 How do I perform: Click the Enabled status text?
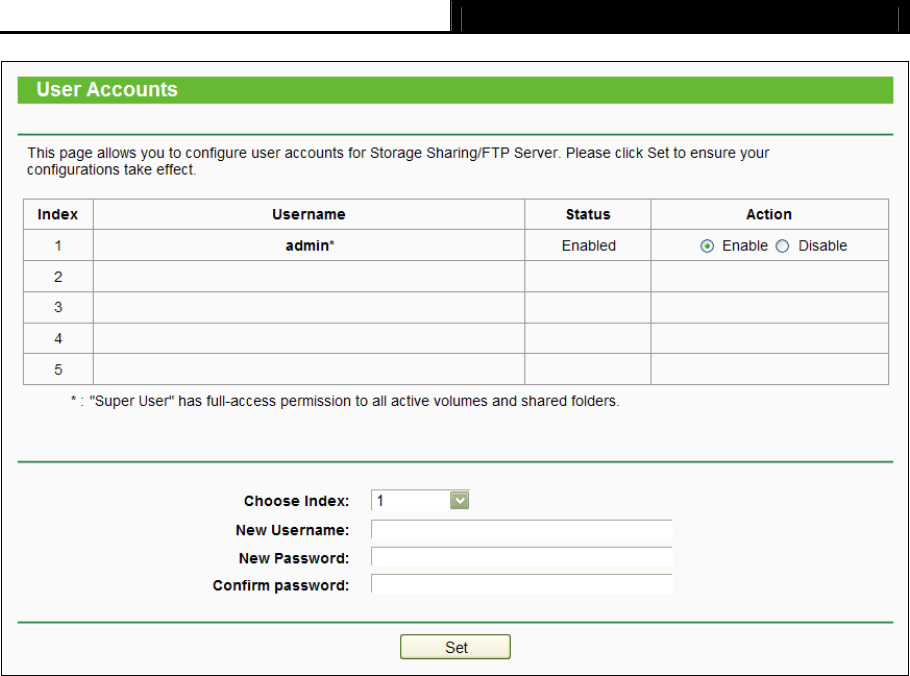tap(588, 246)
